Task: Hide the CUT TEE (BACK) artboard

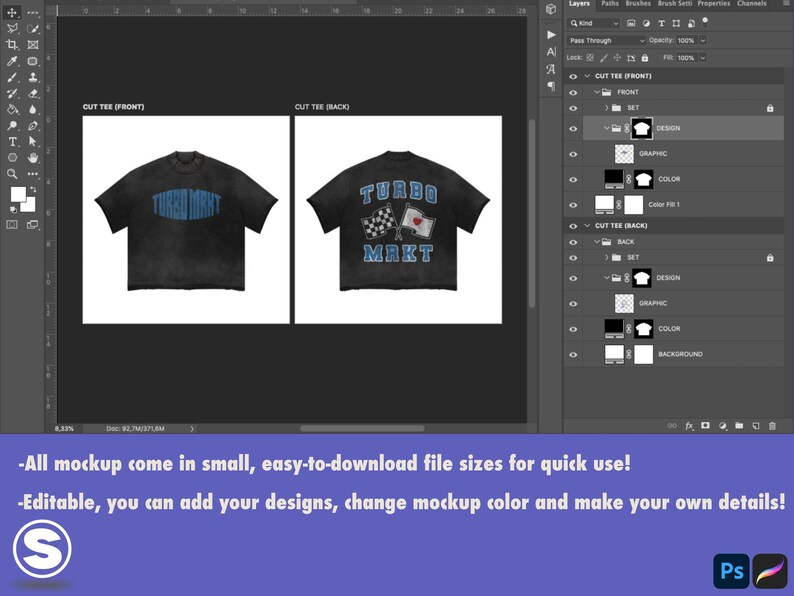Action: pyautogui.click(x=573, y=226)
